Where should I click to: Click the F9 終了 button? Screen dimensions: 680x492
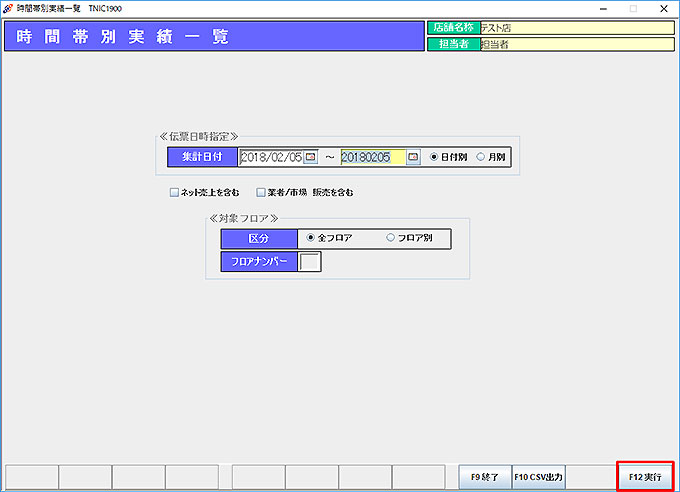tap(485, 477)
